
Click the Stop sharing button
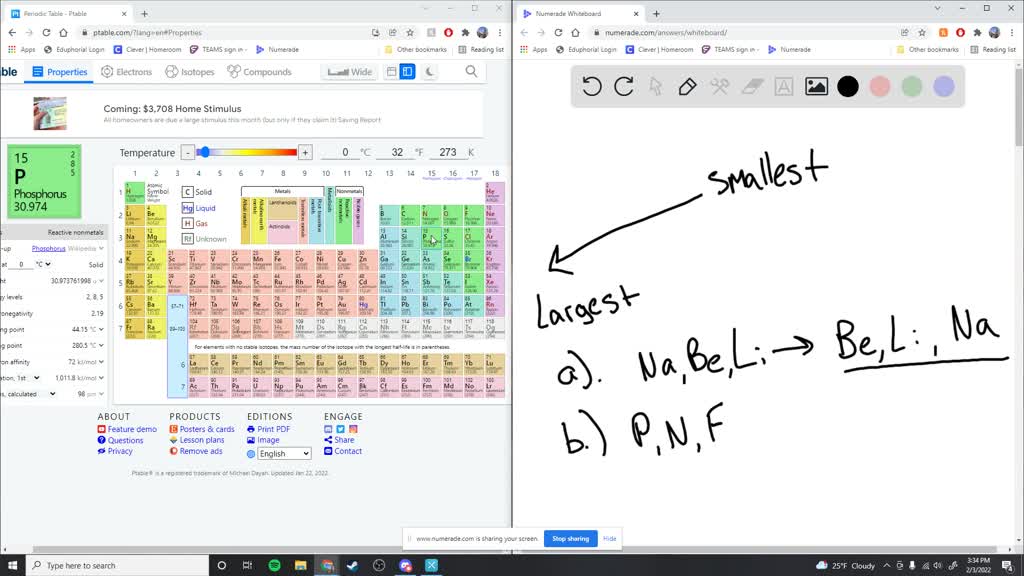pos(570,538)
